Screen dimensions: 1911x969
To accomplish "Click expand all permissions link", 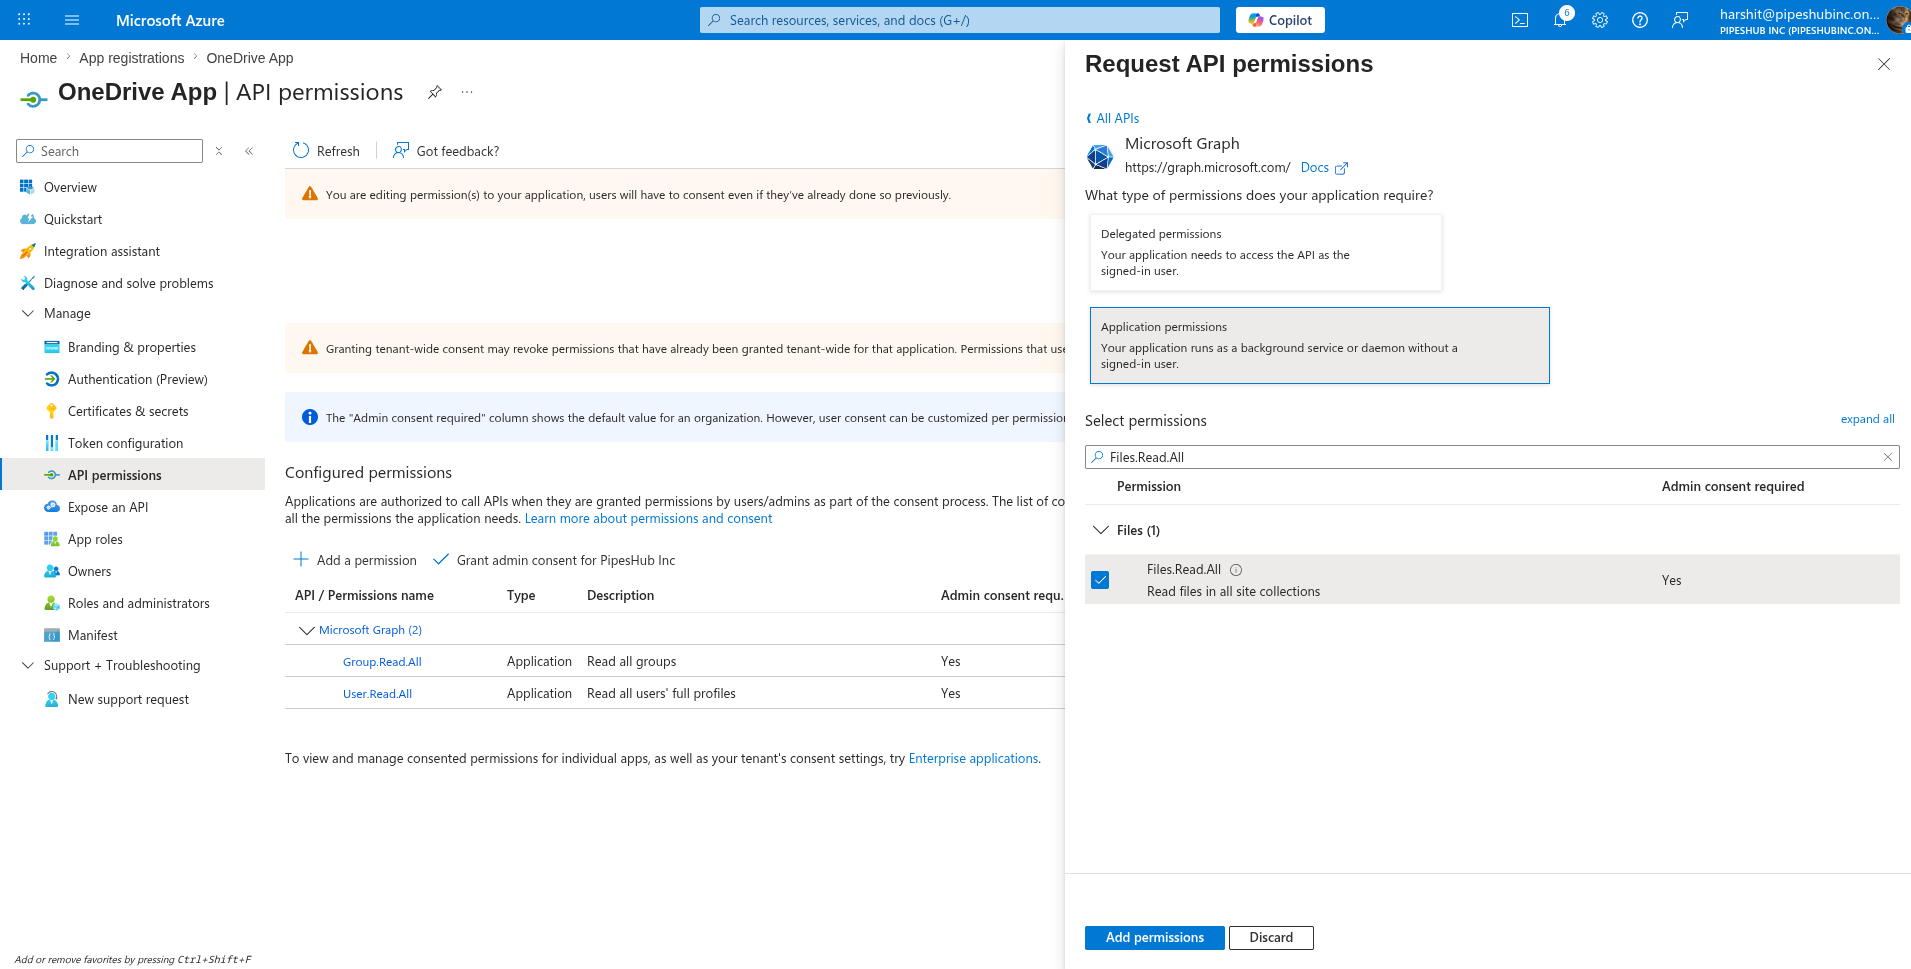I will pyautogui.click(x=1867, y=419).
